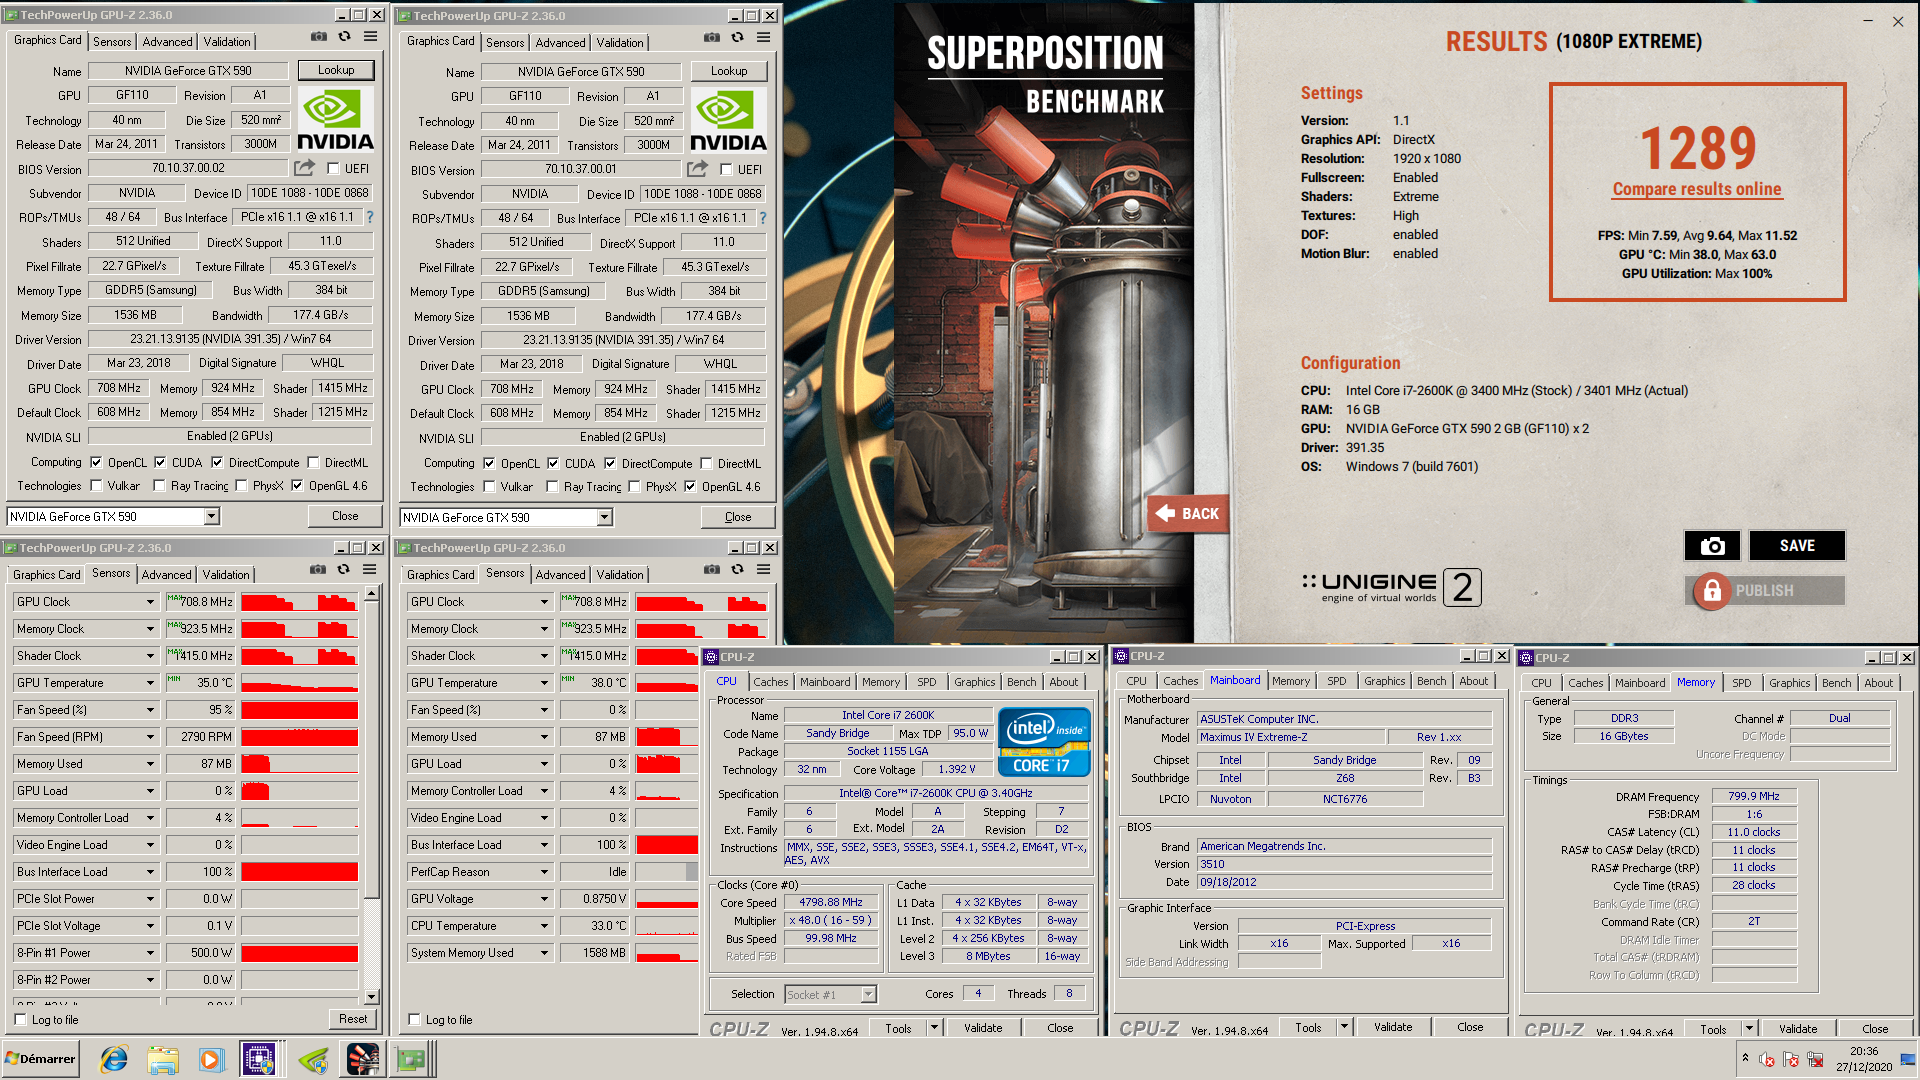Image resolution: width=1920 pixels, height=1080 pixels.
Task: Open Graphics Card tab in bottom-left GPU-Z
Action: (47, 575)
